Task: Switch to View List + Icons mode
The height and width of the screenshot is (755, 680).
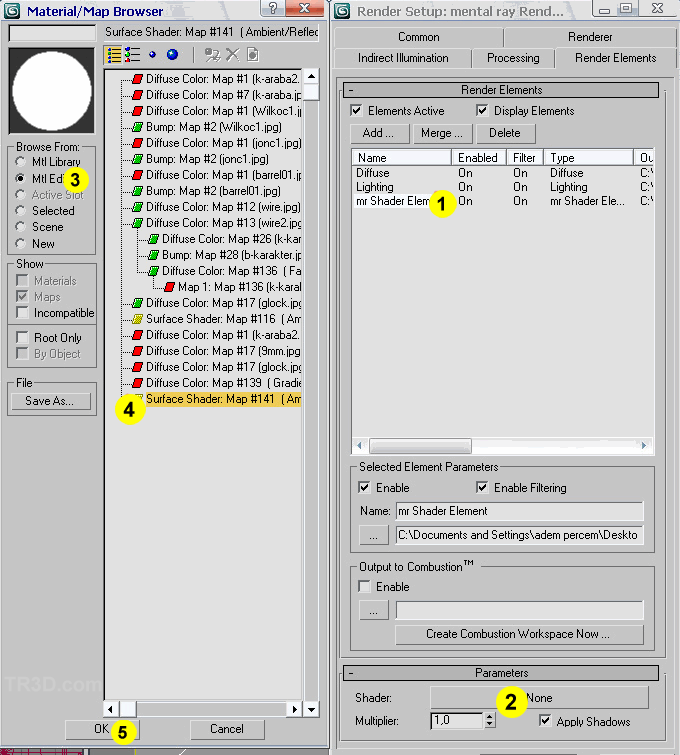Action: pyautogui.click(x=133, y=55)
